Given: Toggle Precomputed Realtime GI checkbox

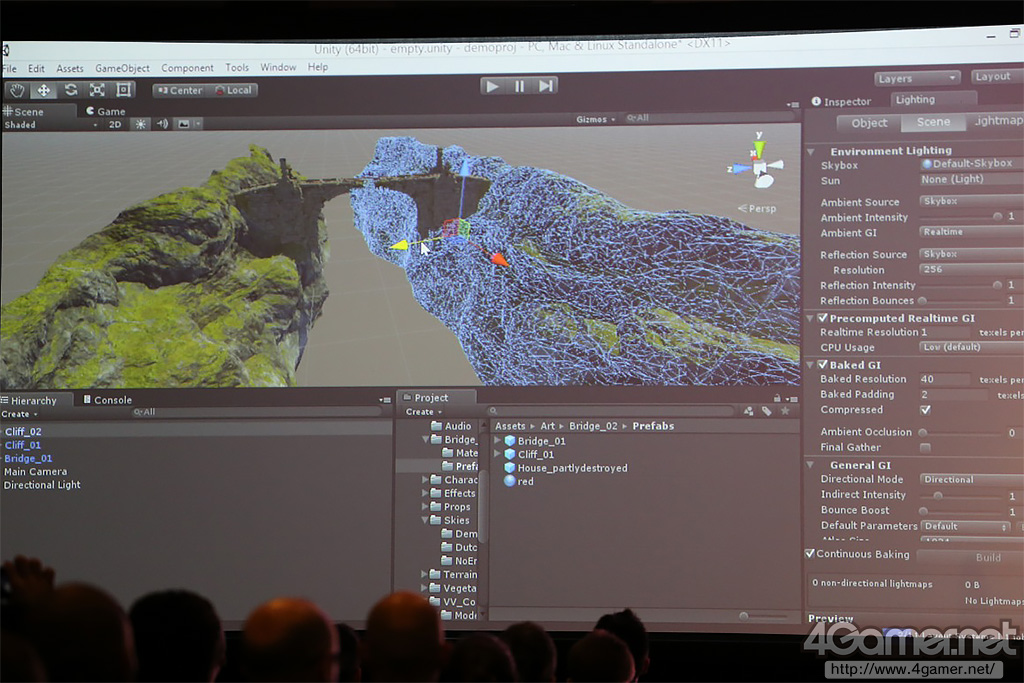Looking at the screenshot, I should 823,318.
